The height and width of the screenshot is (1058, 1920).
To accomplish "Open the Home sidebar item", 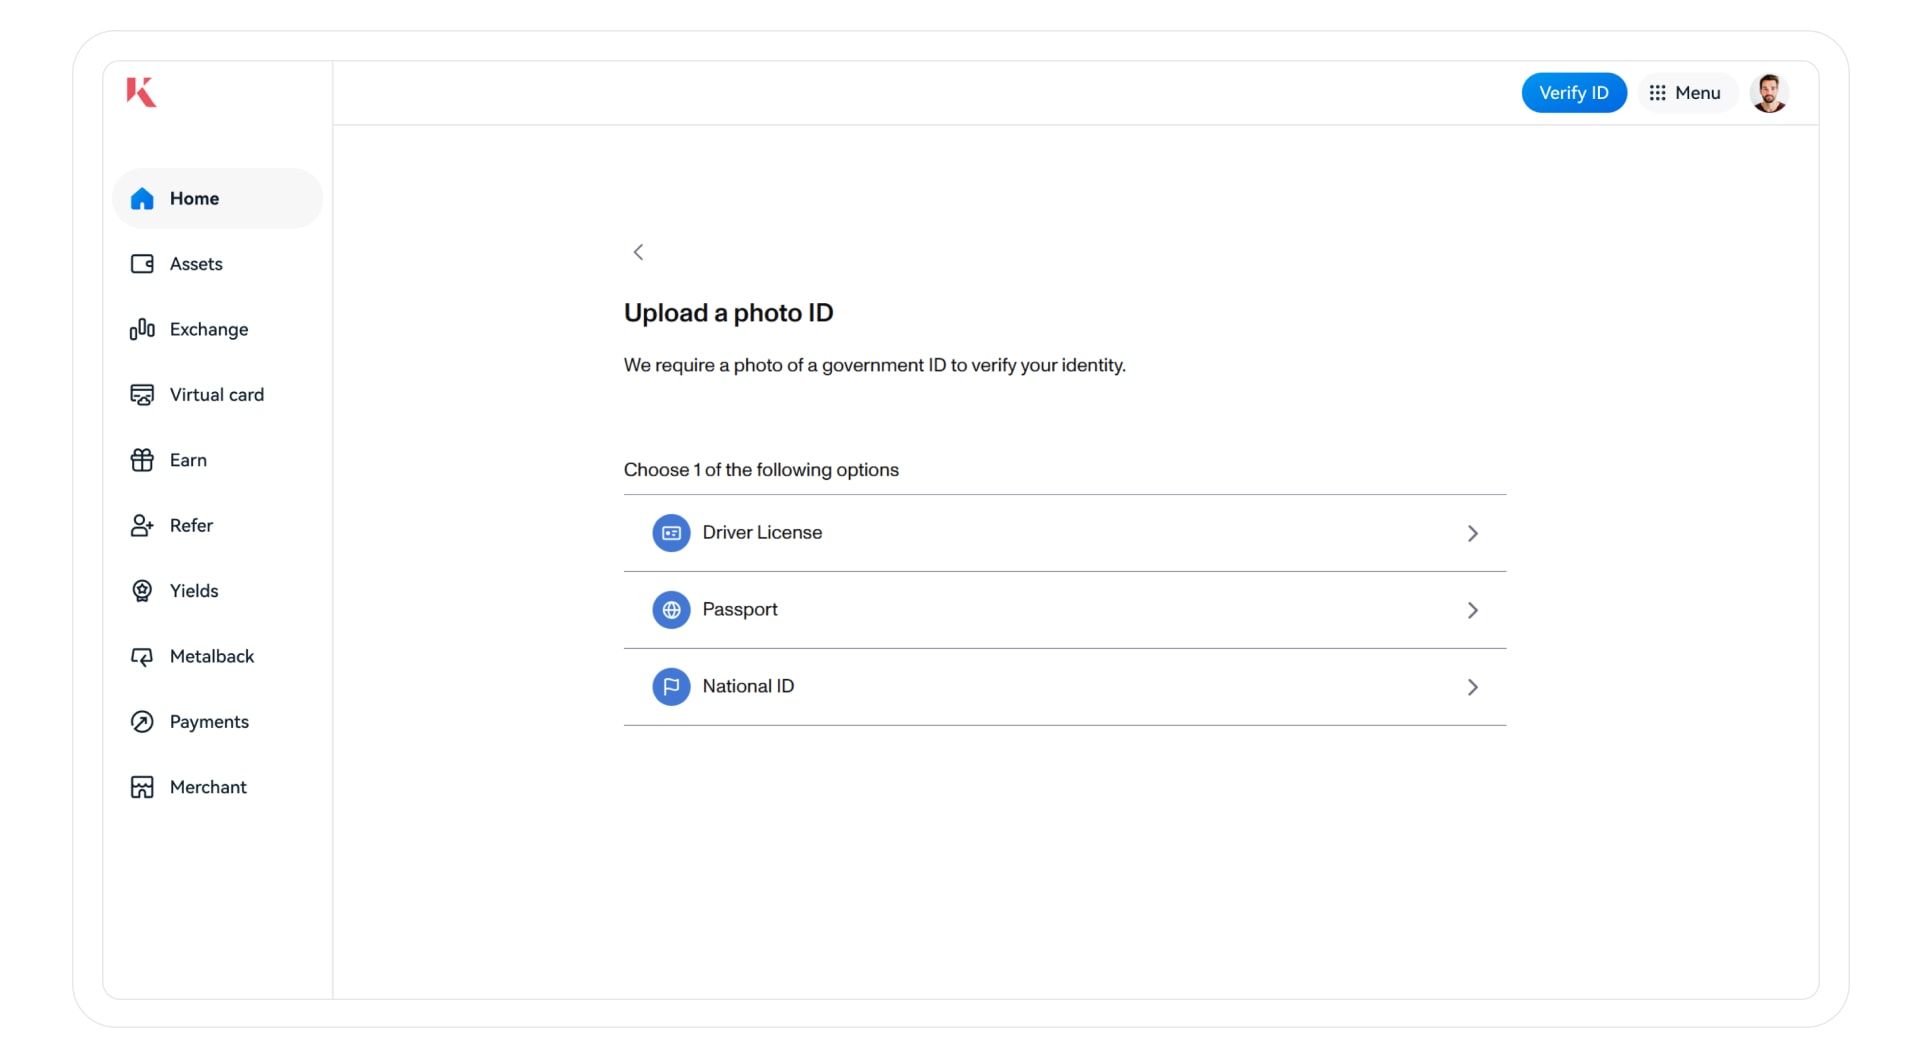I will pyautogui.click(x=217, y=199).
